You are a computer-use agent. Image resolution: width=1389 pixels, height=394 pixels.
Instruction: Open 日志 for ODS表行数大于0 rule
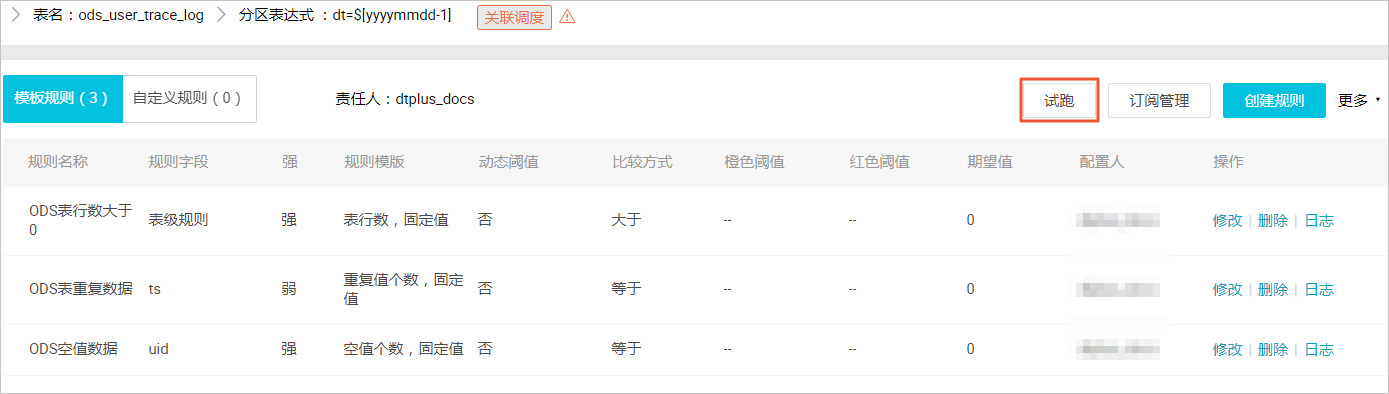pyautogui.click(x=1319, y=220)
